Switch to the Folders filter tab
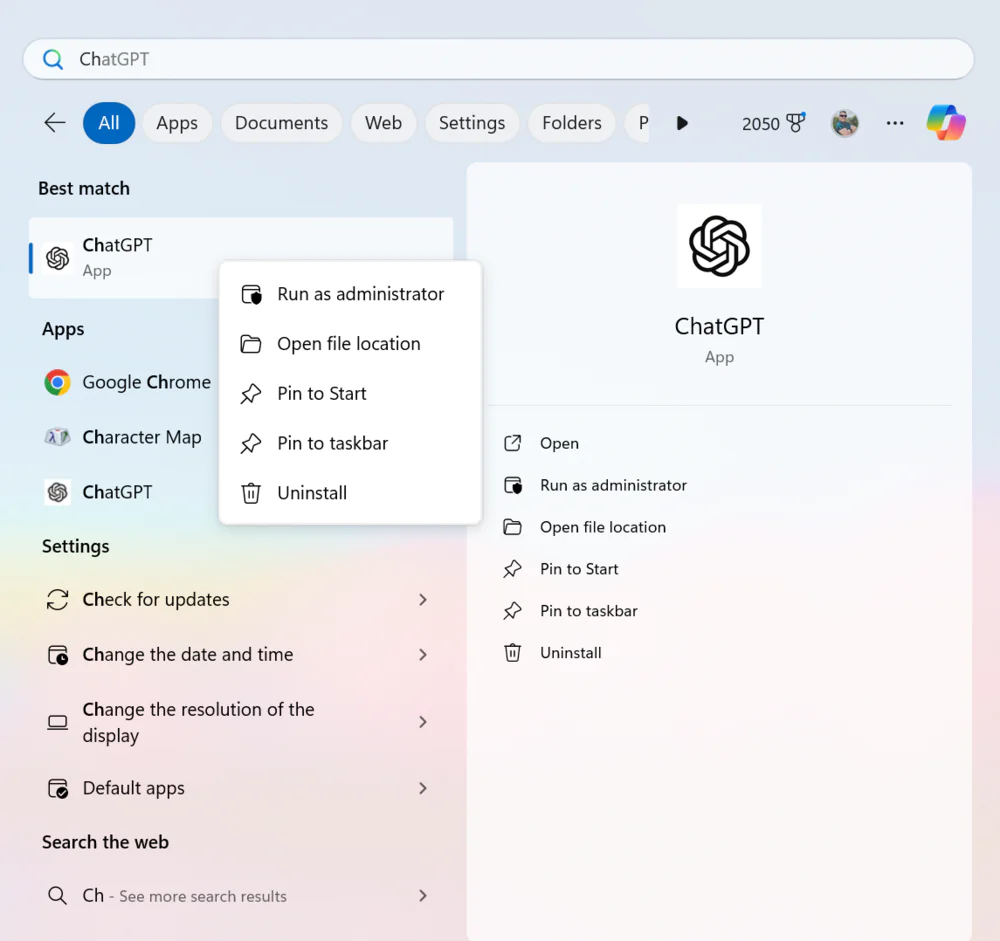This screenshot has height=941, width=1000. (571, 122)
